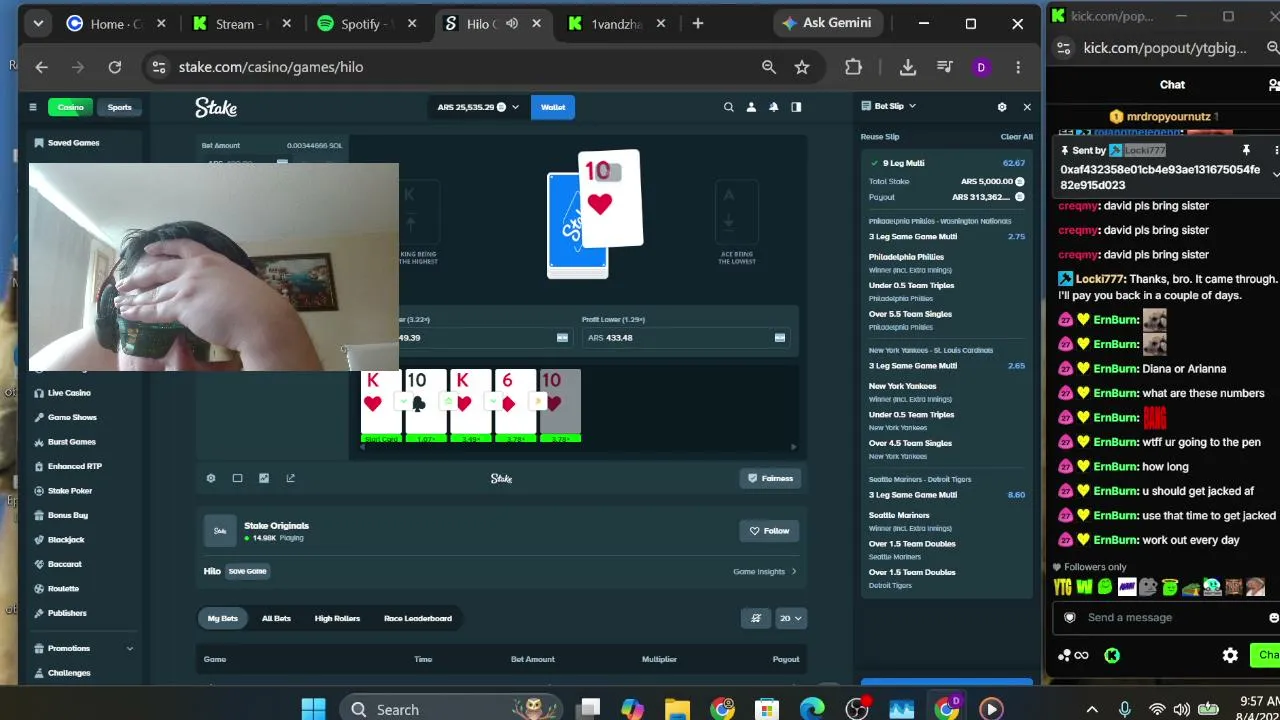Open the Stake hamburger menu
The height and width of the screenshot is (720, 1280).
[32, 107]
